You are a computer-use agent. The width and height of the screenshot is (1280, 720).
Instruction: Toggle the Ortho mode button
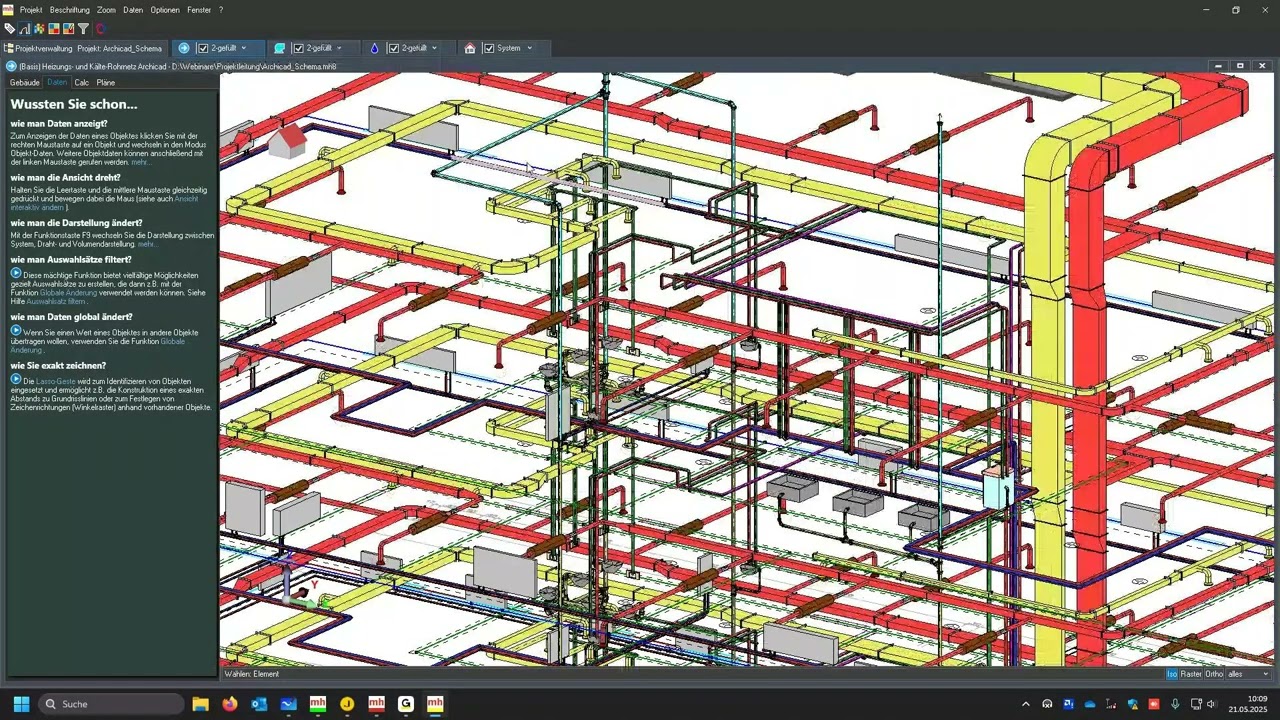coord(1214,674)
